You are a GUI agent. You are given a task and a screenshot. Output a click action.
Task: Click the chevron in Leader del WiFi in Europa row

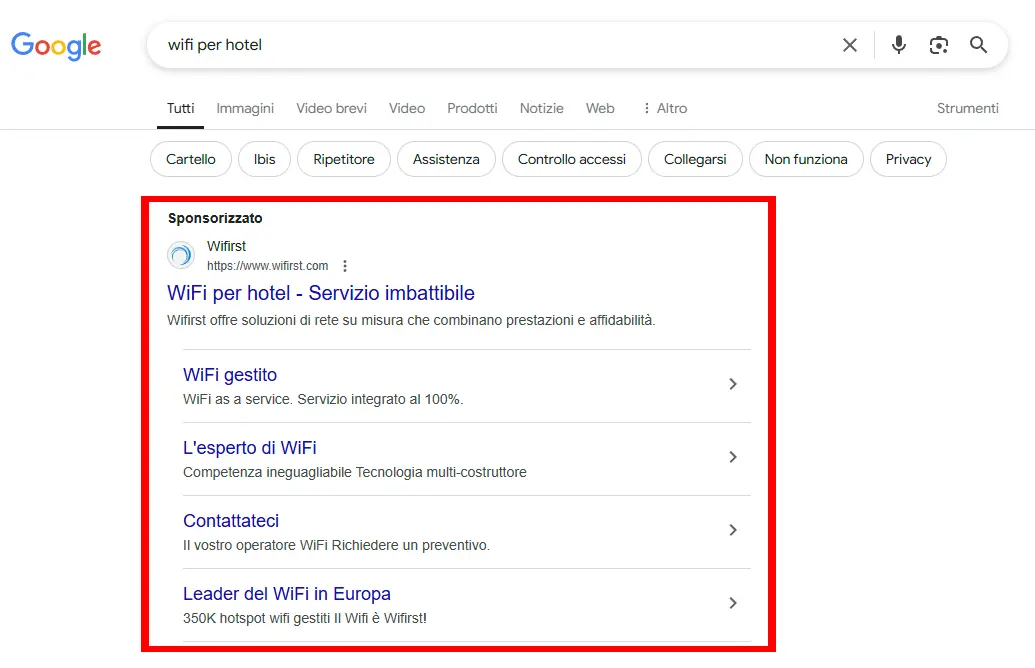(x=733, y=603)
